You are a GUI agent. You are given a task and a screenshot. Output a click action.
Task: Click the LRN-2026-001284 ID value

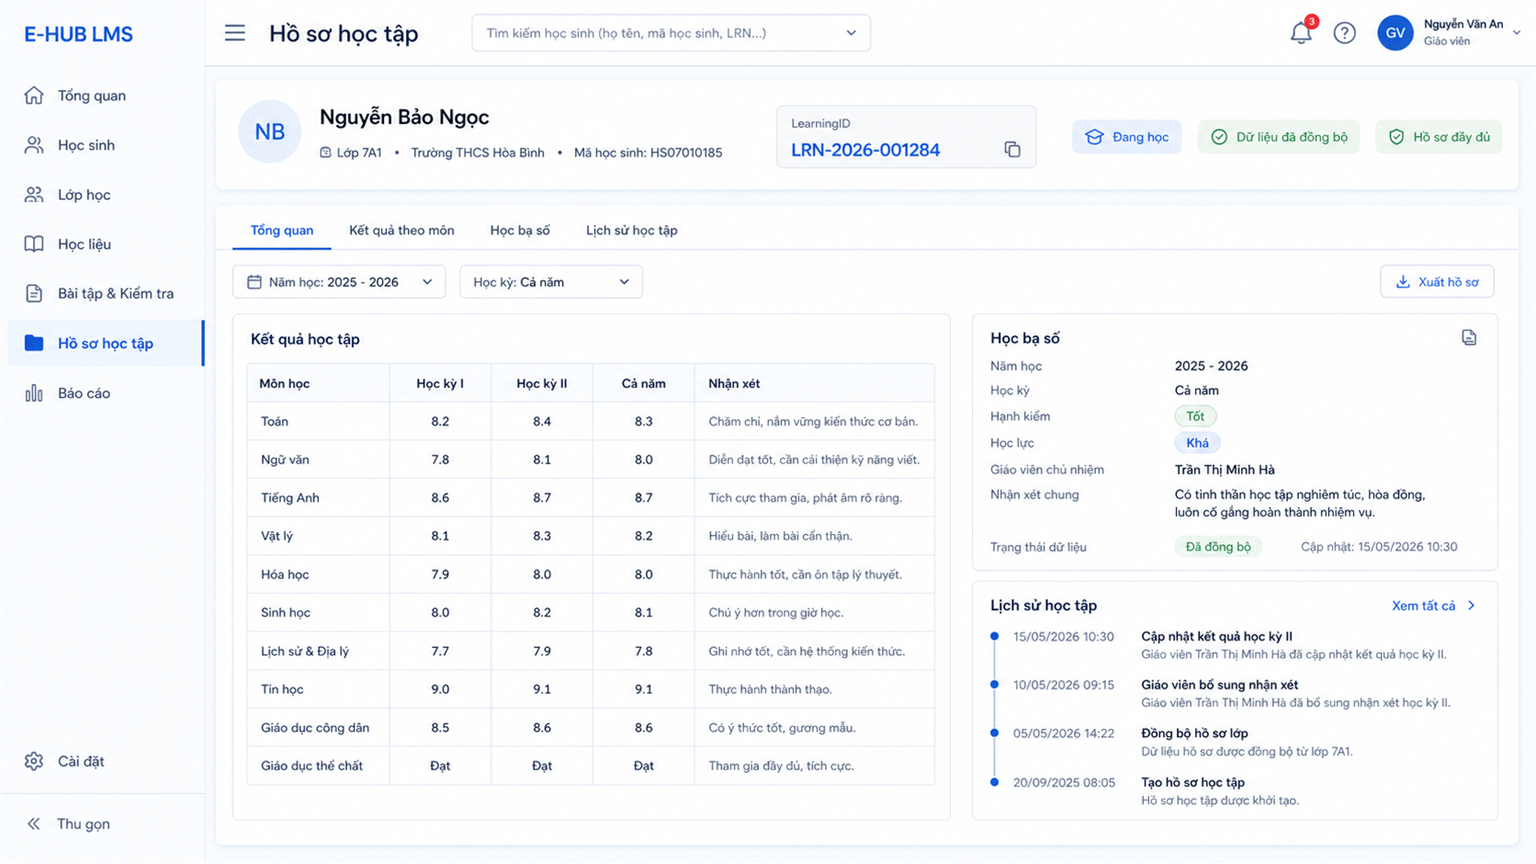click(x=865, y=150)
